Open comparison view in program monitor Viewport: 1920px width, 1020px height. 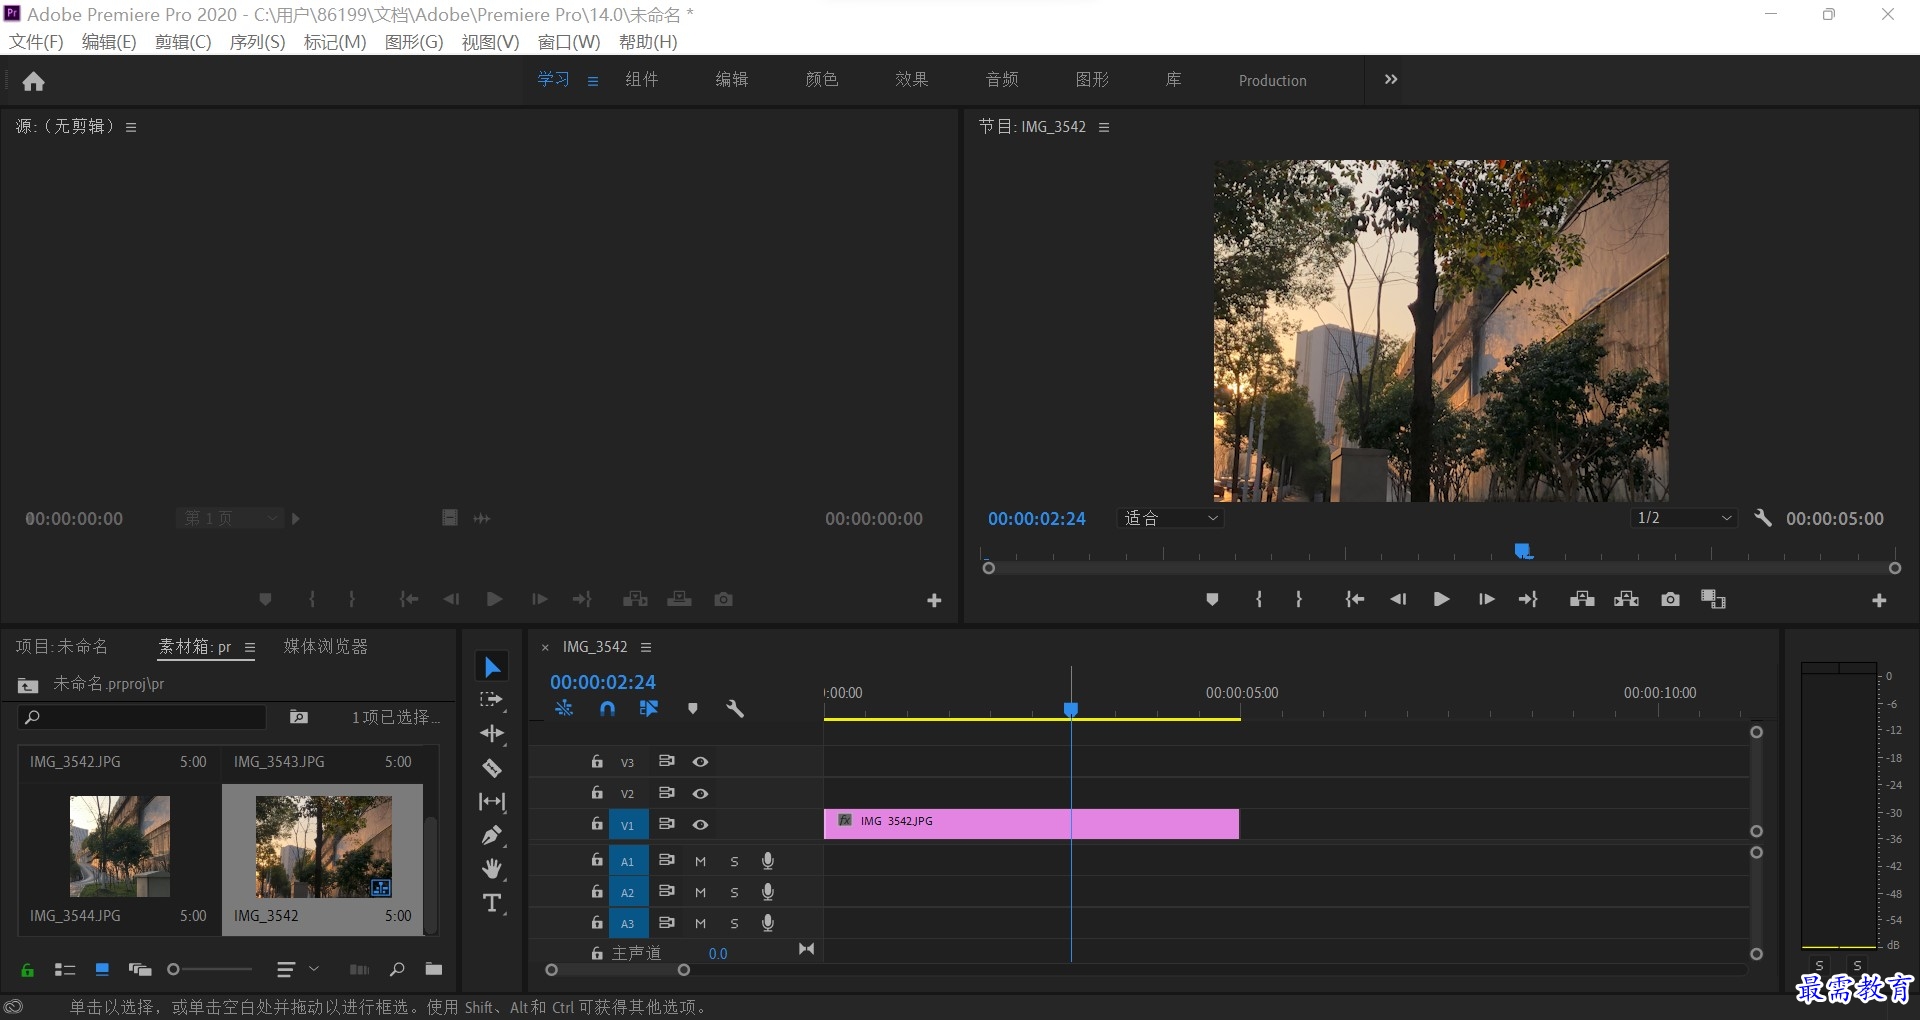coord(1713,599)
